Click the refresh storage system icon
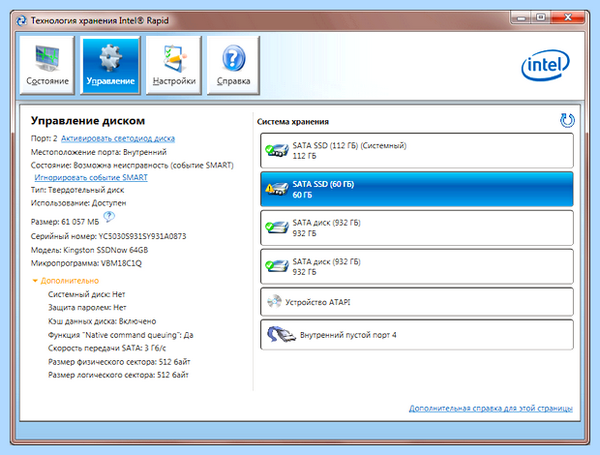600x455 pixels. [x=567, y=121]
